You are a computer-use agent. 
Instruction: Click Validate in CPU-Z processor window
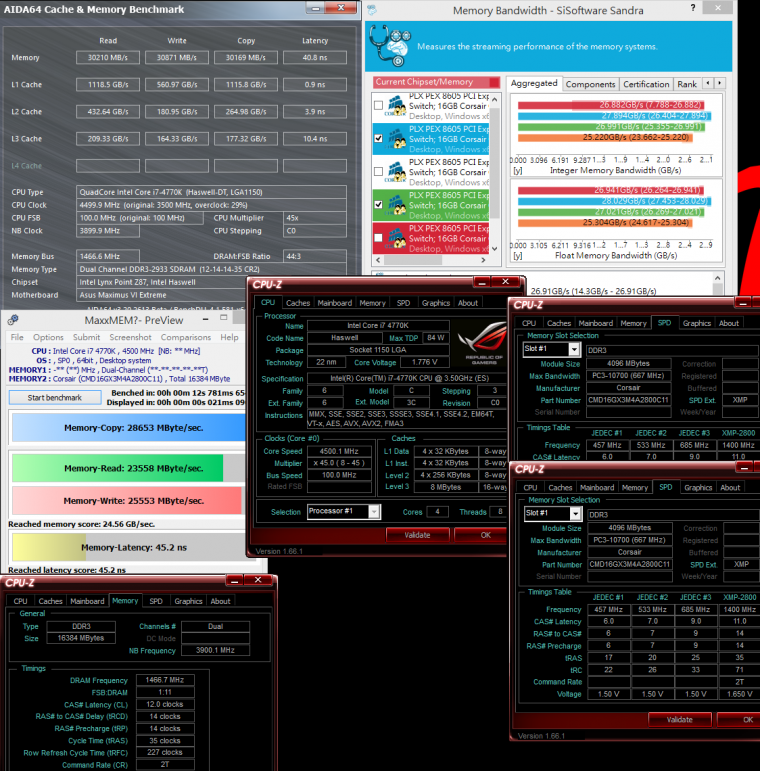point(417,535)
